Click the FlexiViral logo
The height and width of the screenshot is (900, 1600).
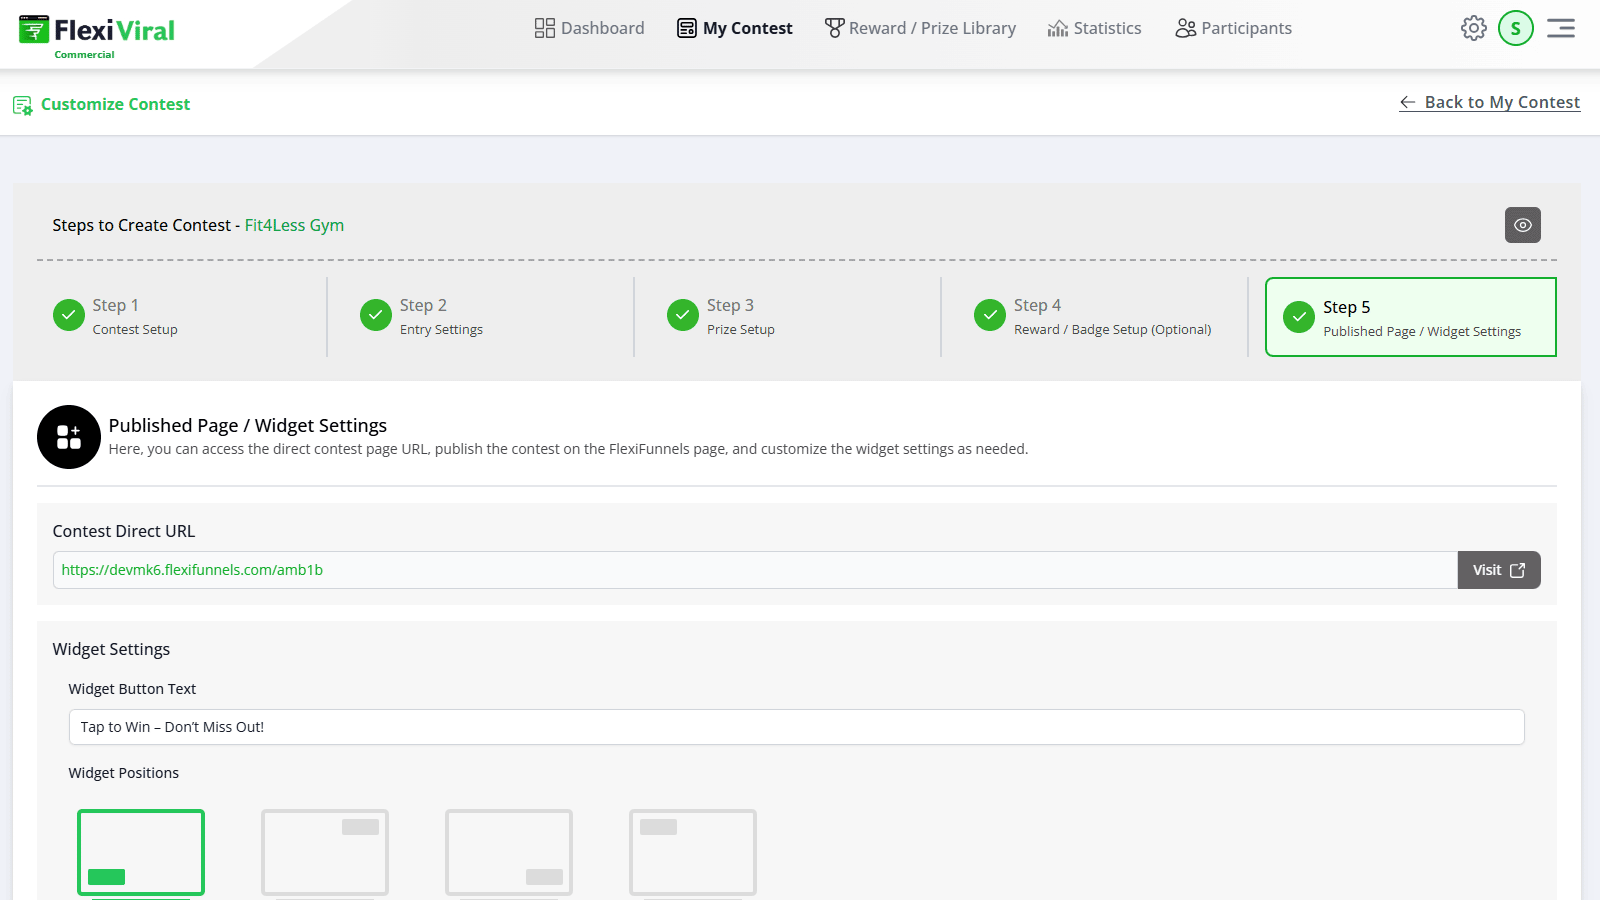(97, 34)
